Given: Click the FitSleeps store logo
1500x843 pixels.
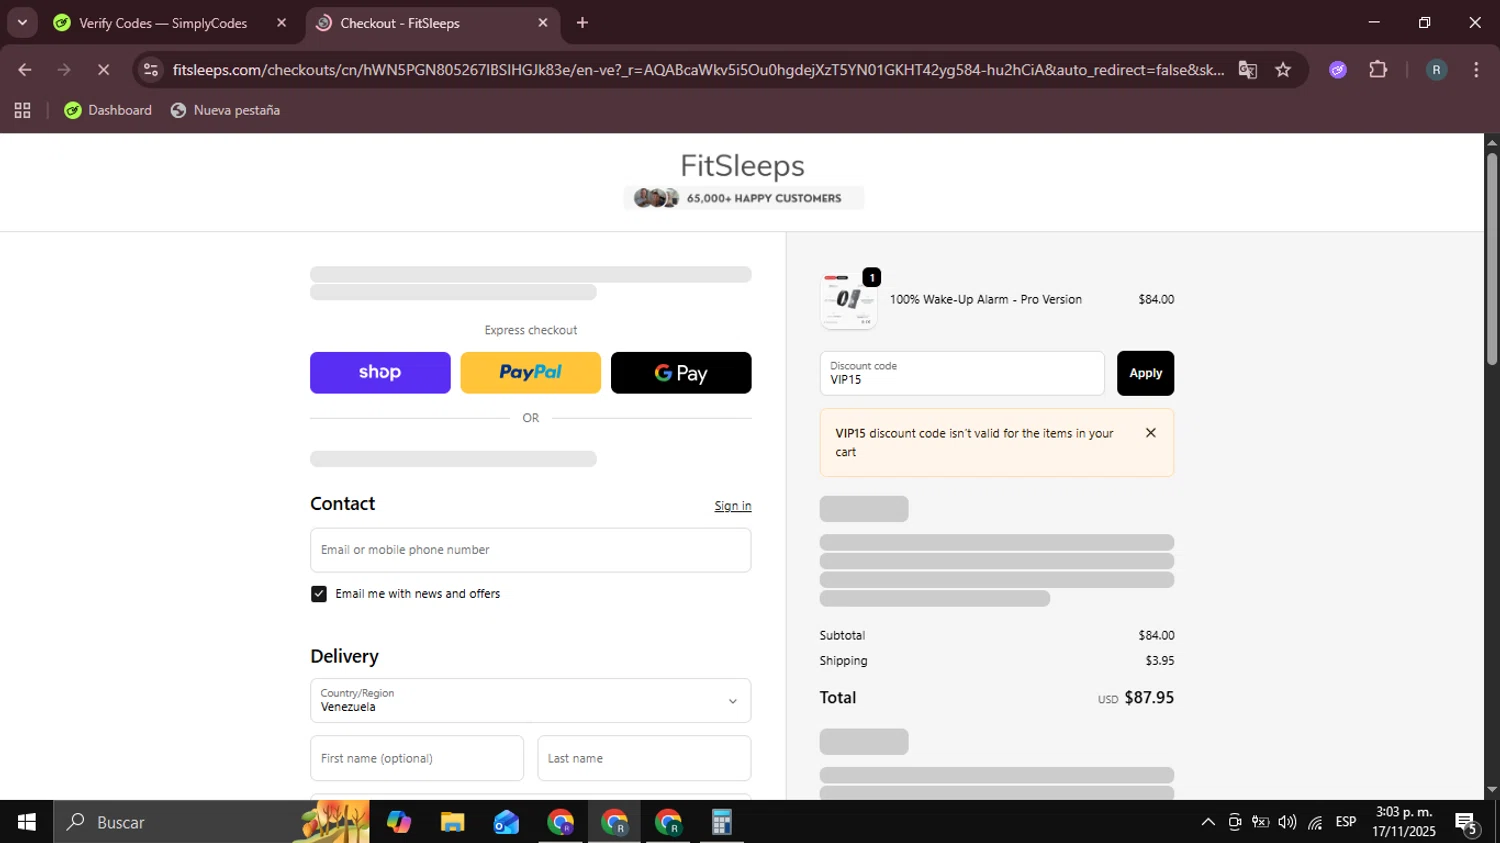Looking at the screenshot, I should (742, 166).
